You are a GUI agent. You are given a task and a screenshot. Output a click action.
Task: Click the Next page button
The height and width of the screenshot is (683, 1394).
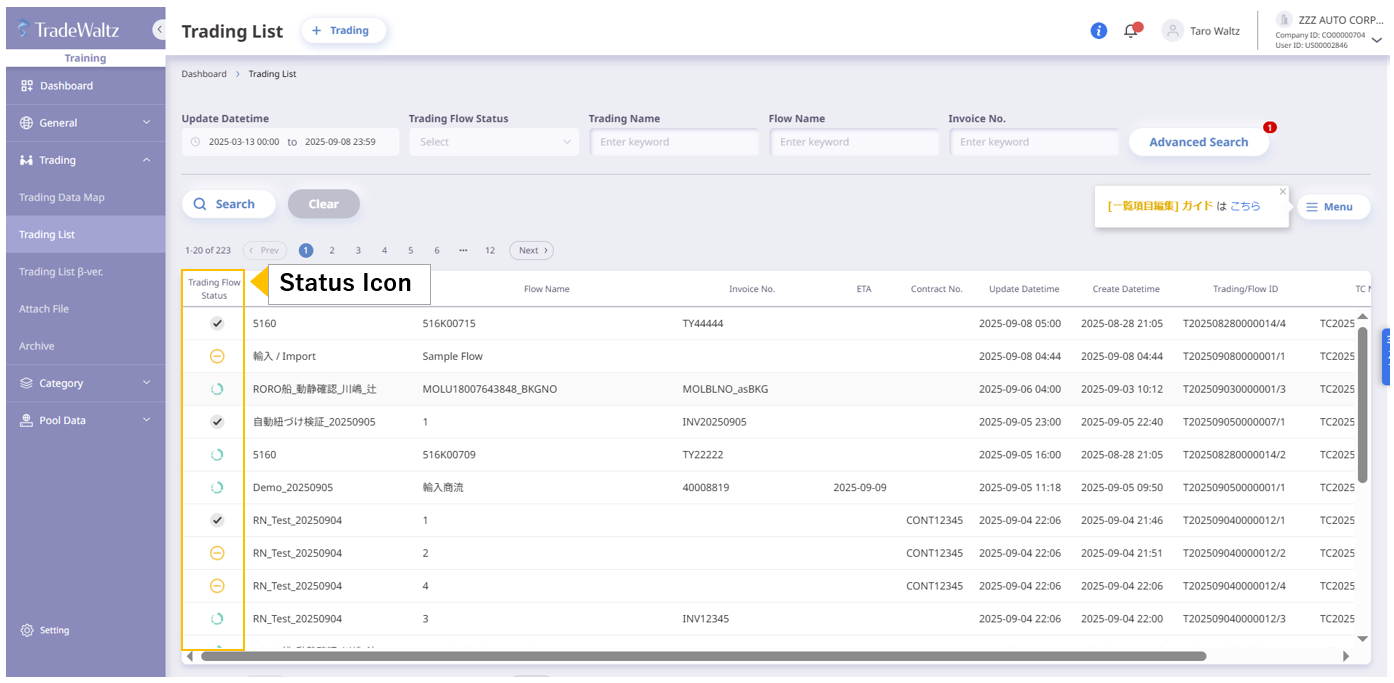pos(531,251)
